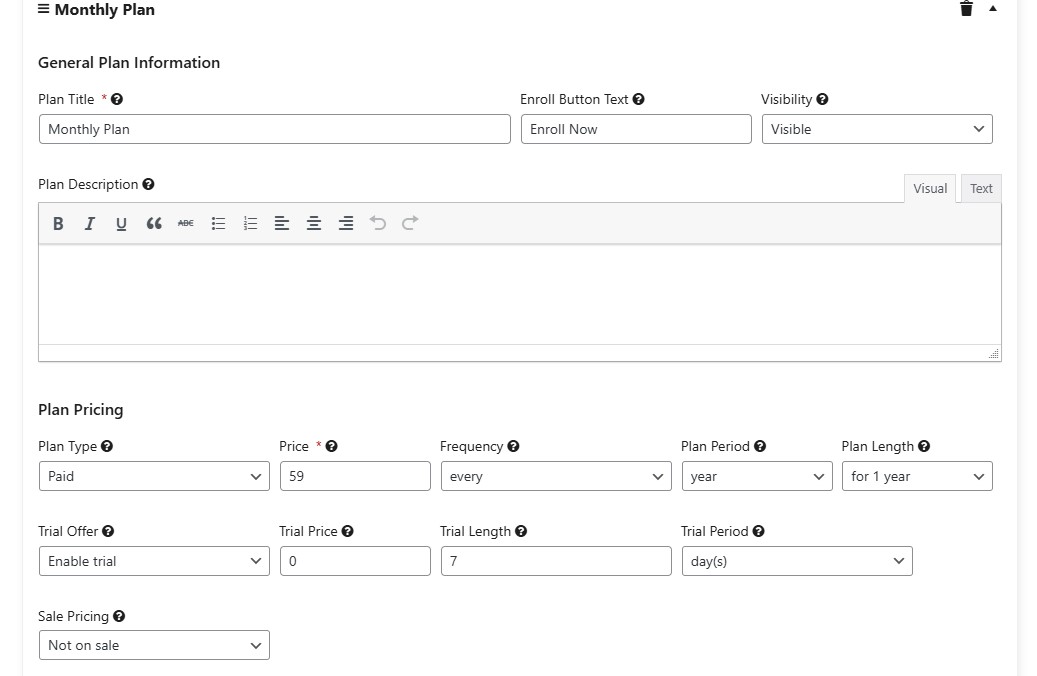Grab the description editor resize handle
The image size is (1037, 676).
993,354
